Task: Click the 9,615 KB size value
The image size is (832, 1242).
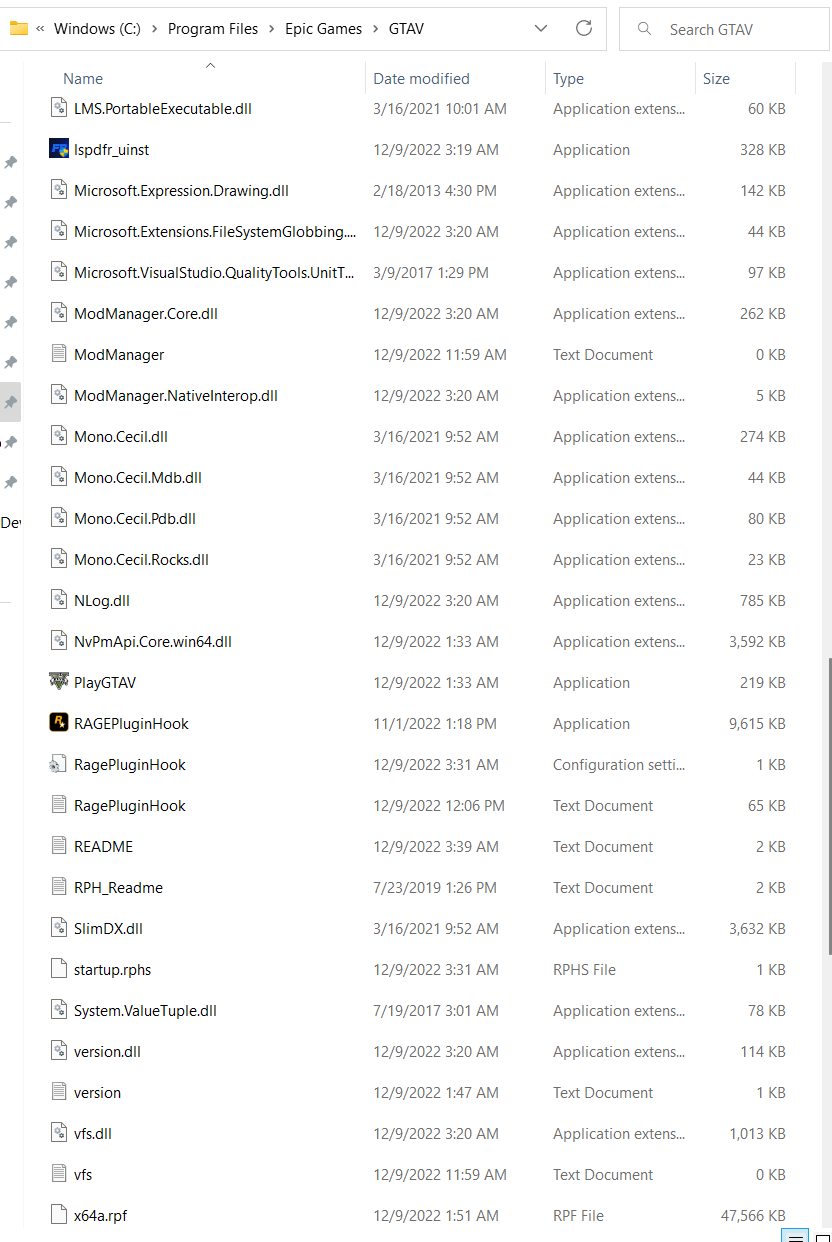Action: pos(757,723)
